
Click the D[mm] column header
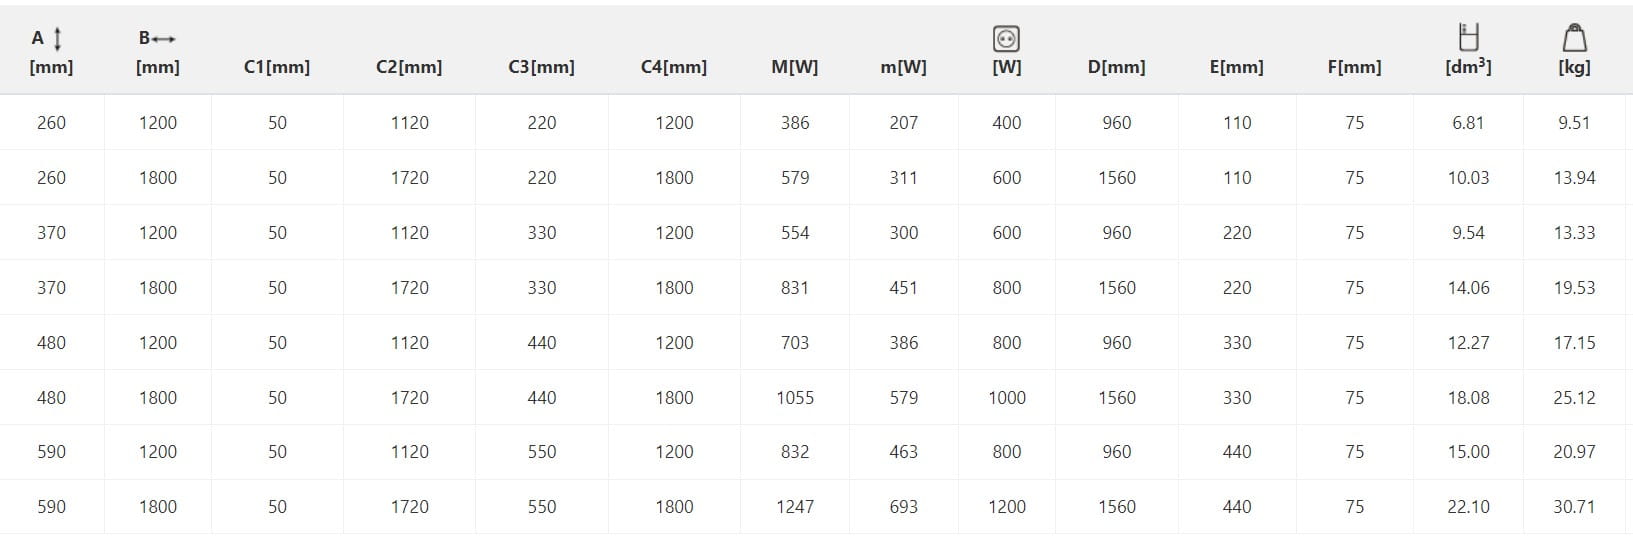pos(1116,67)
